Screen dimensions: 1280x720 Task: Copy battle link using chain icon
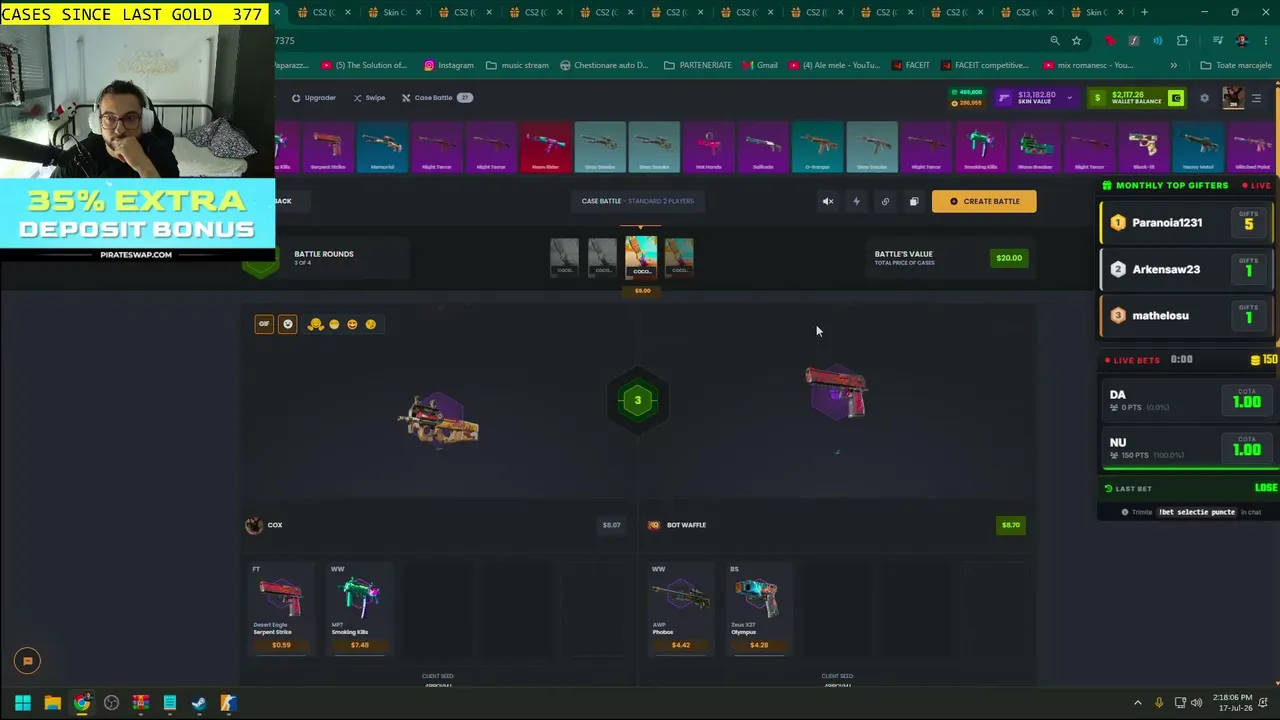(x=885, y=201)
